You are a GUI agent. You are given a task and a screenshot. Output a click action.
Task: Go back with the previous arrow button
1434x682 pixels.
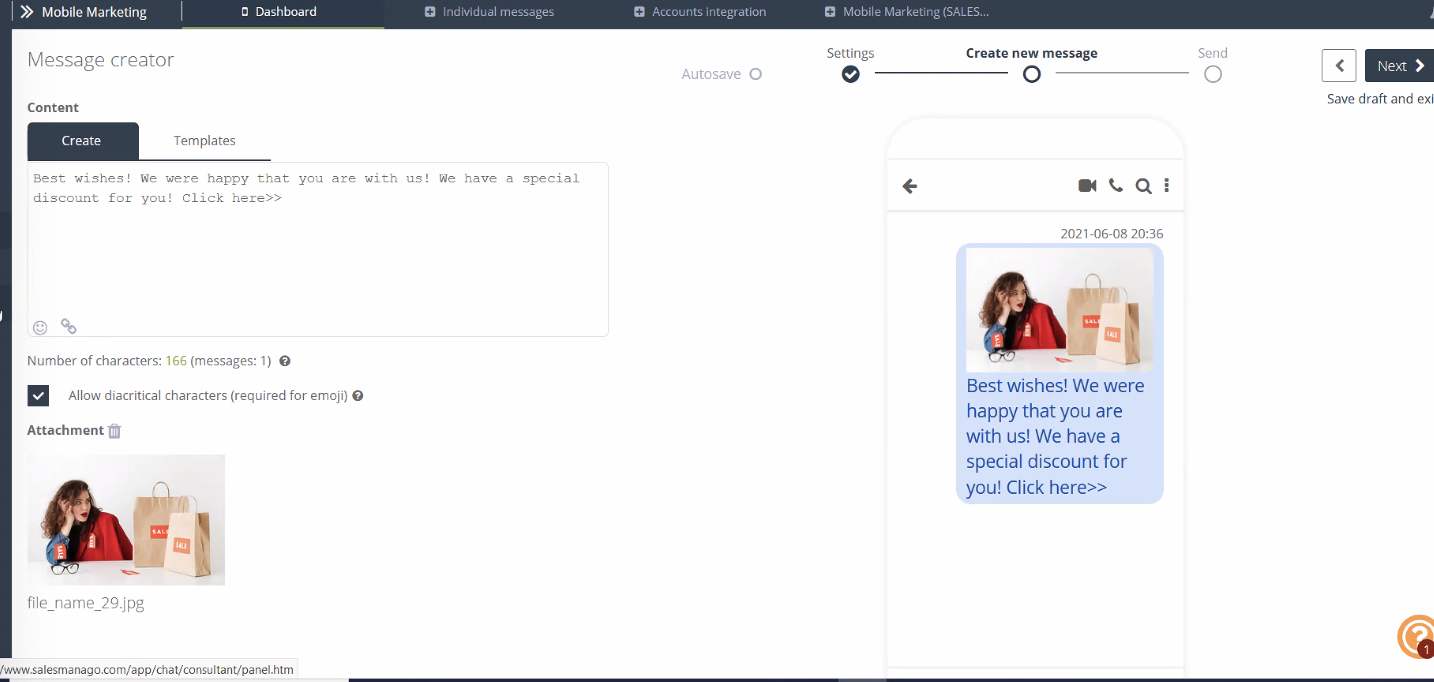point(1339,66)
